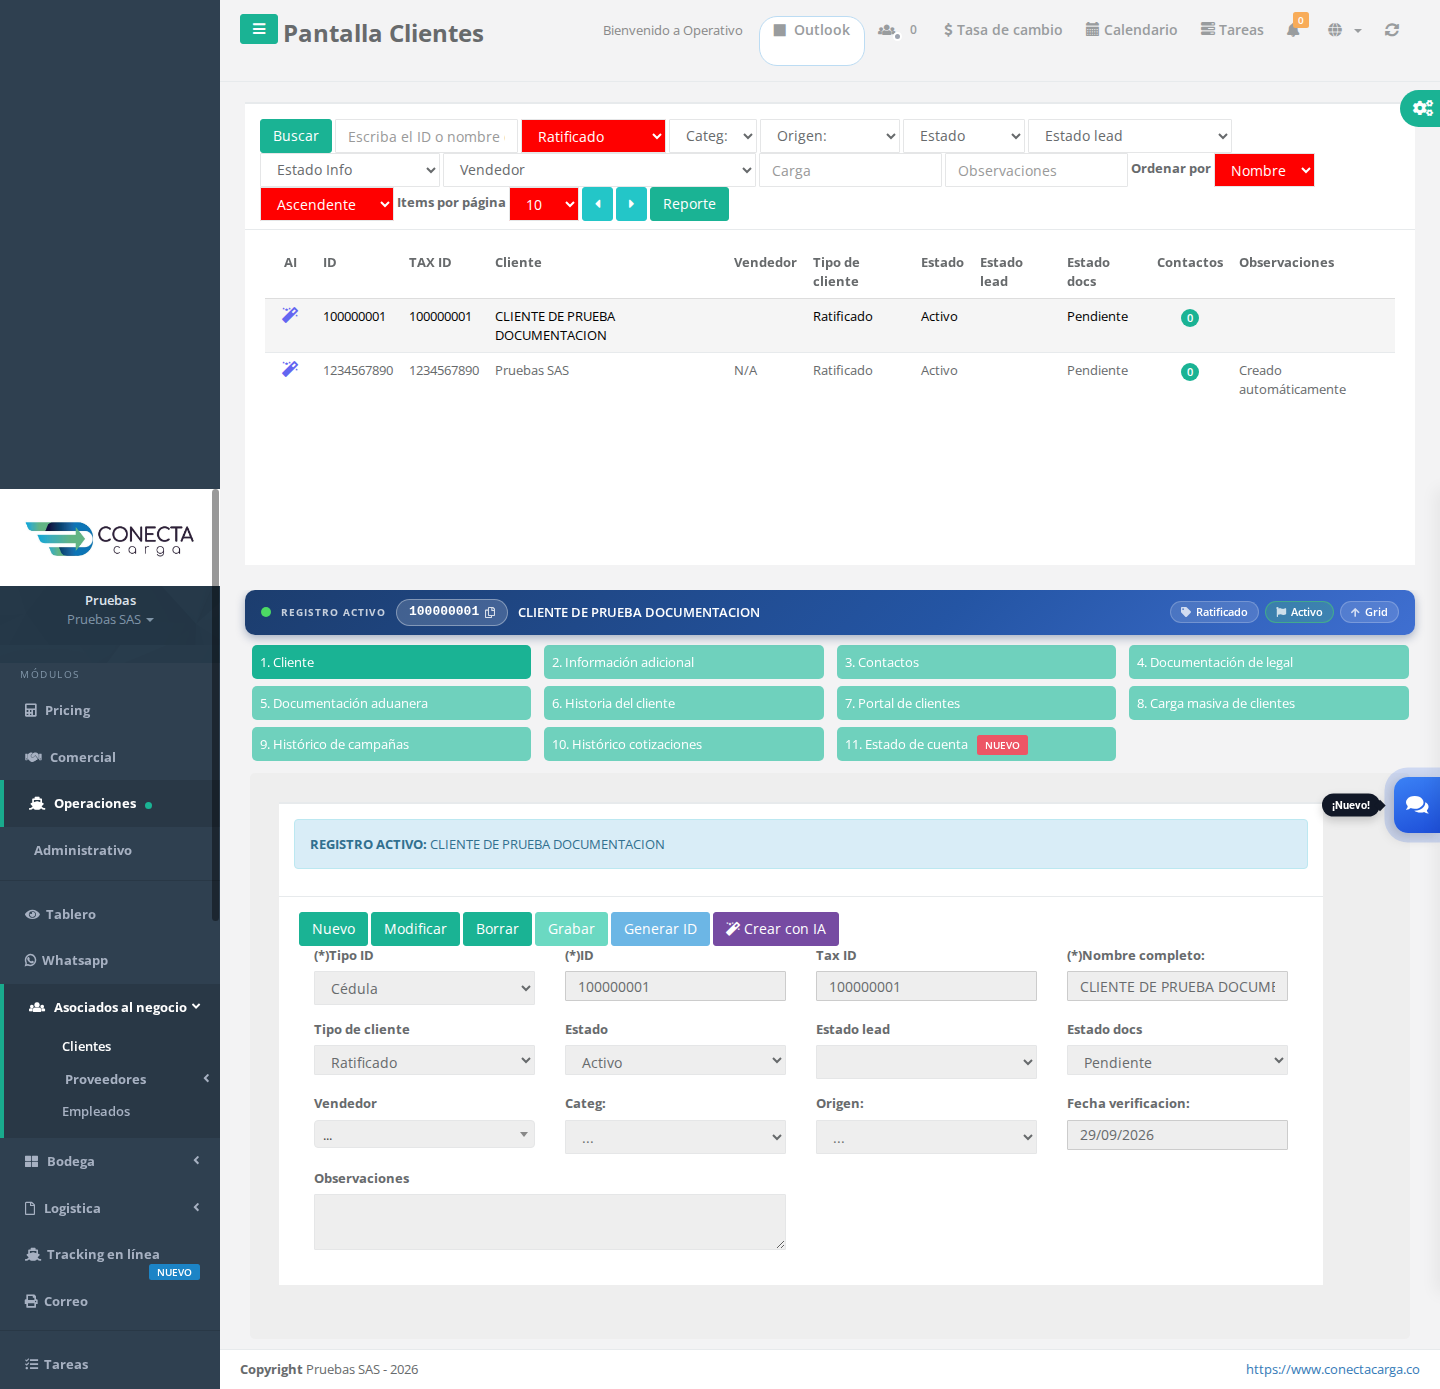Open Clientes in the sidebar submenu
Screen dimensions: 1440x1389
coord(87,1046)
